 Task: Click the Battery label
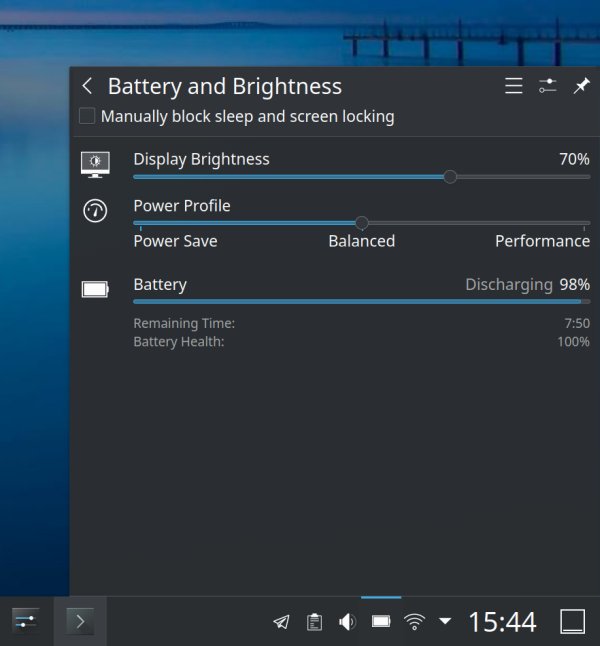[x=160, y=285]
